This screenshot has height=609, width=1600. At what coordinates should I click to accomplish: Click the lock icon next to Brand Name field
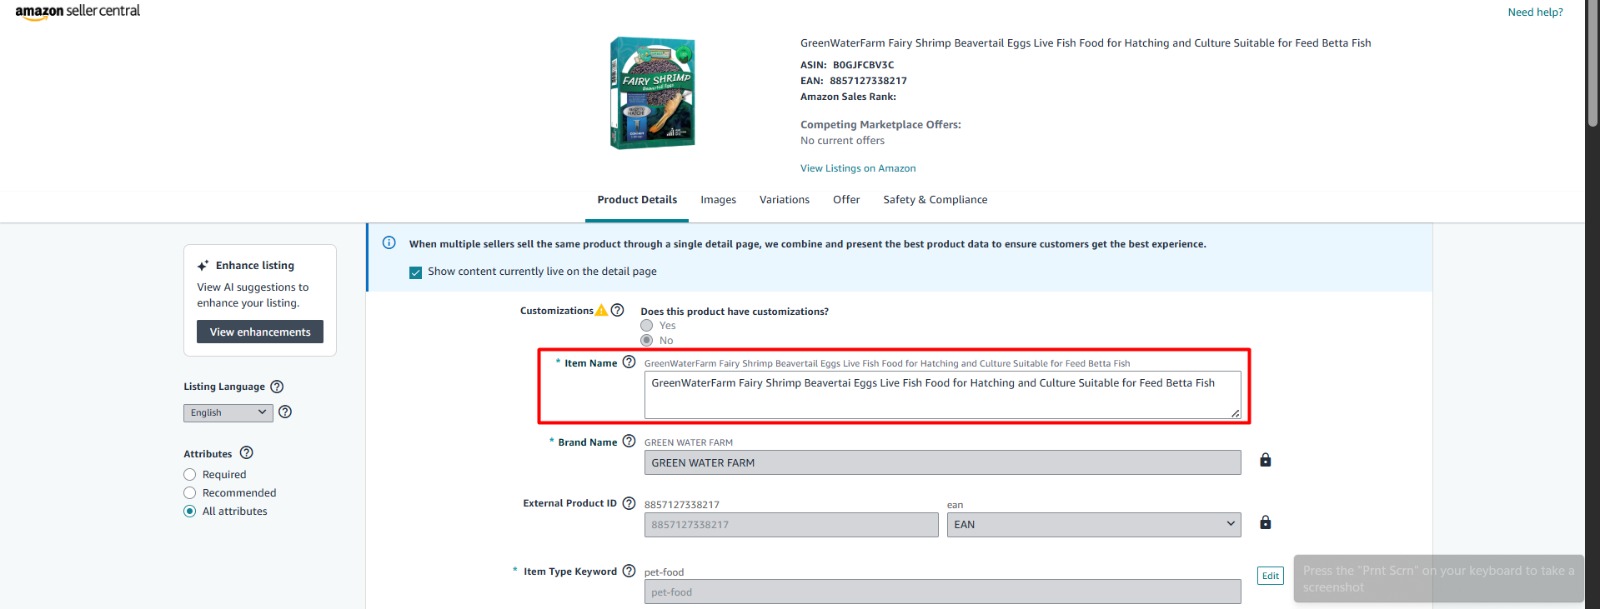click(1265, 460)
